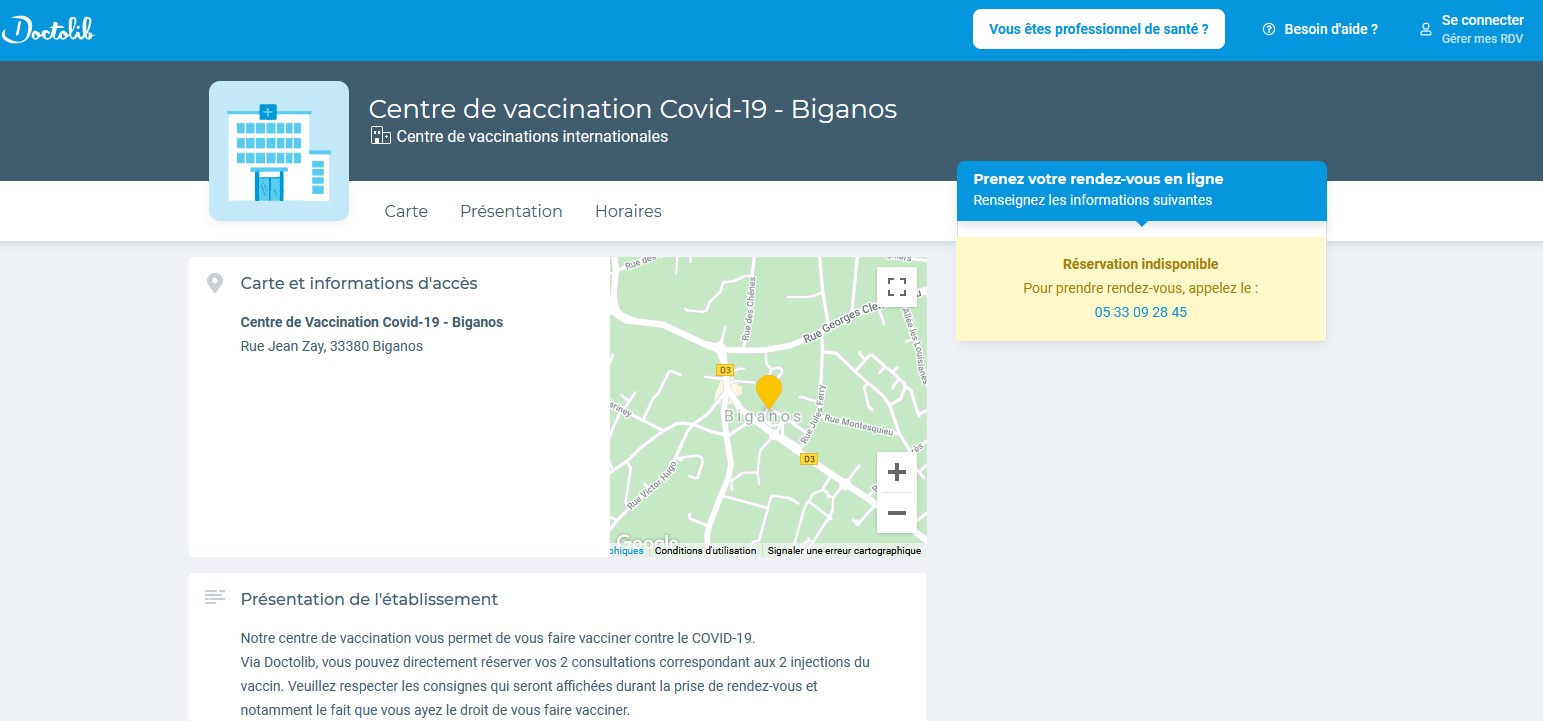Click the presentation paragraph lines icon
1543x721 pixels.
(x=214, y=598)
